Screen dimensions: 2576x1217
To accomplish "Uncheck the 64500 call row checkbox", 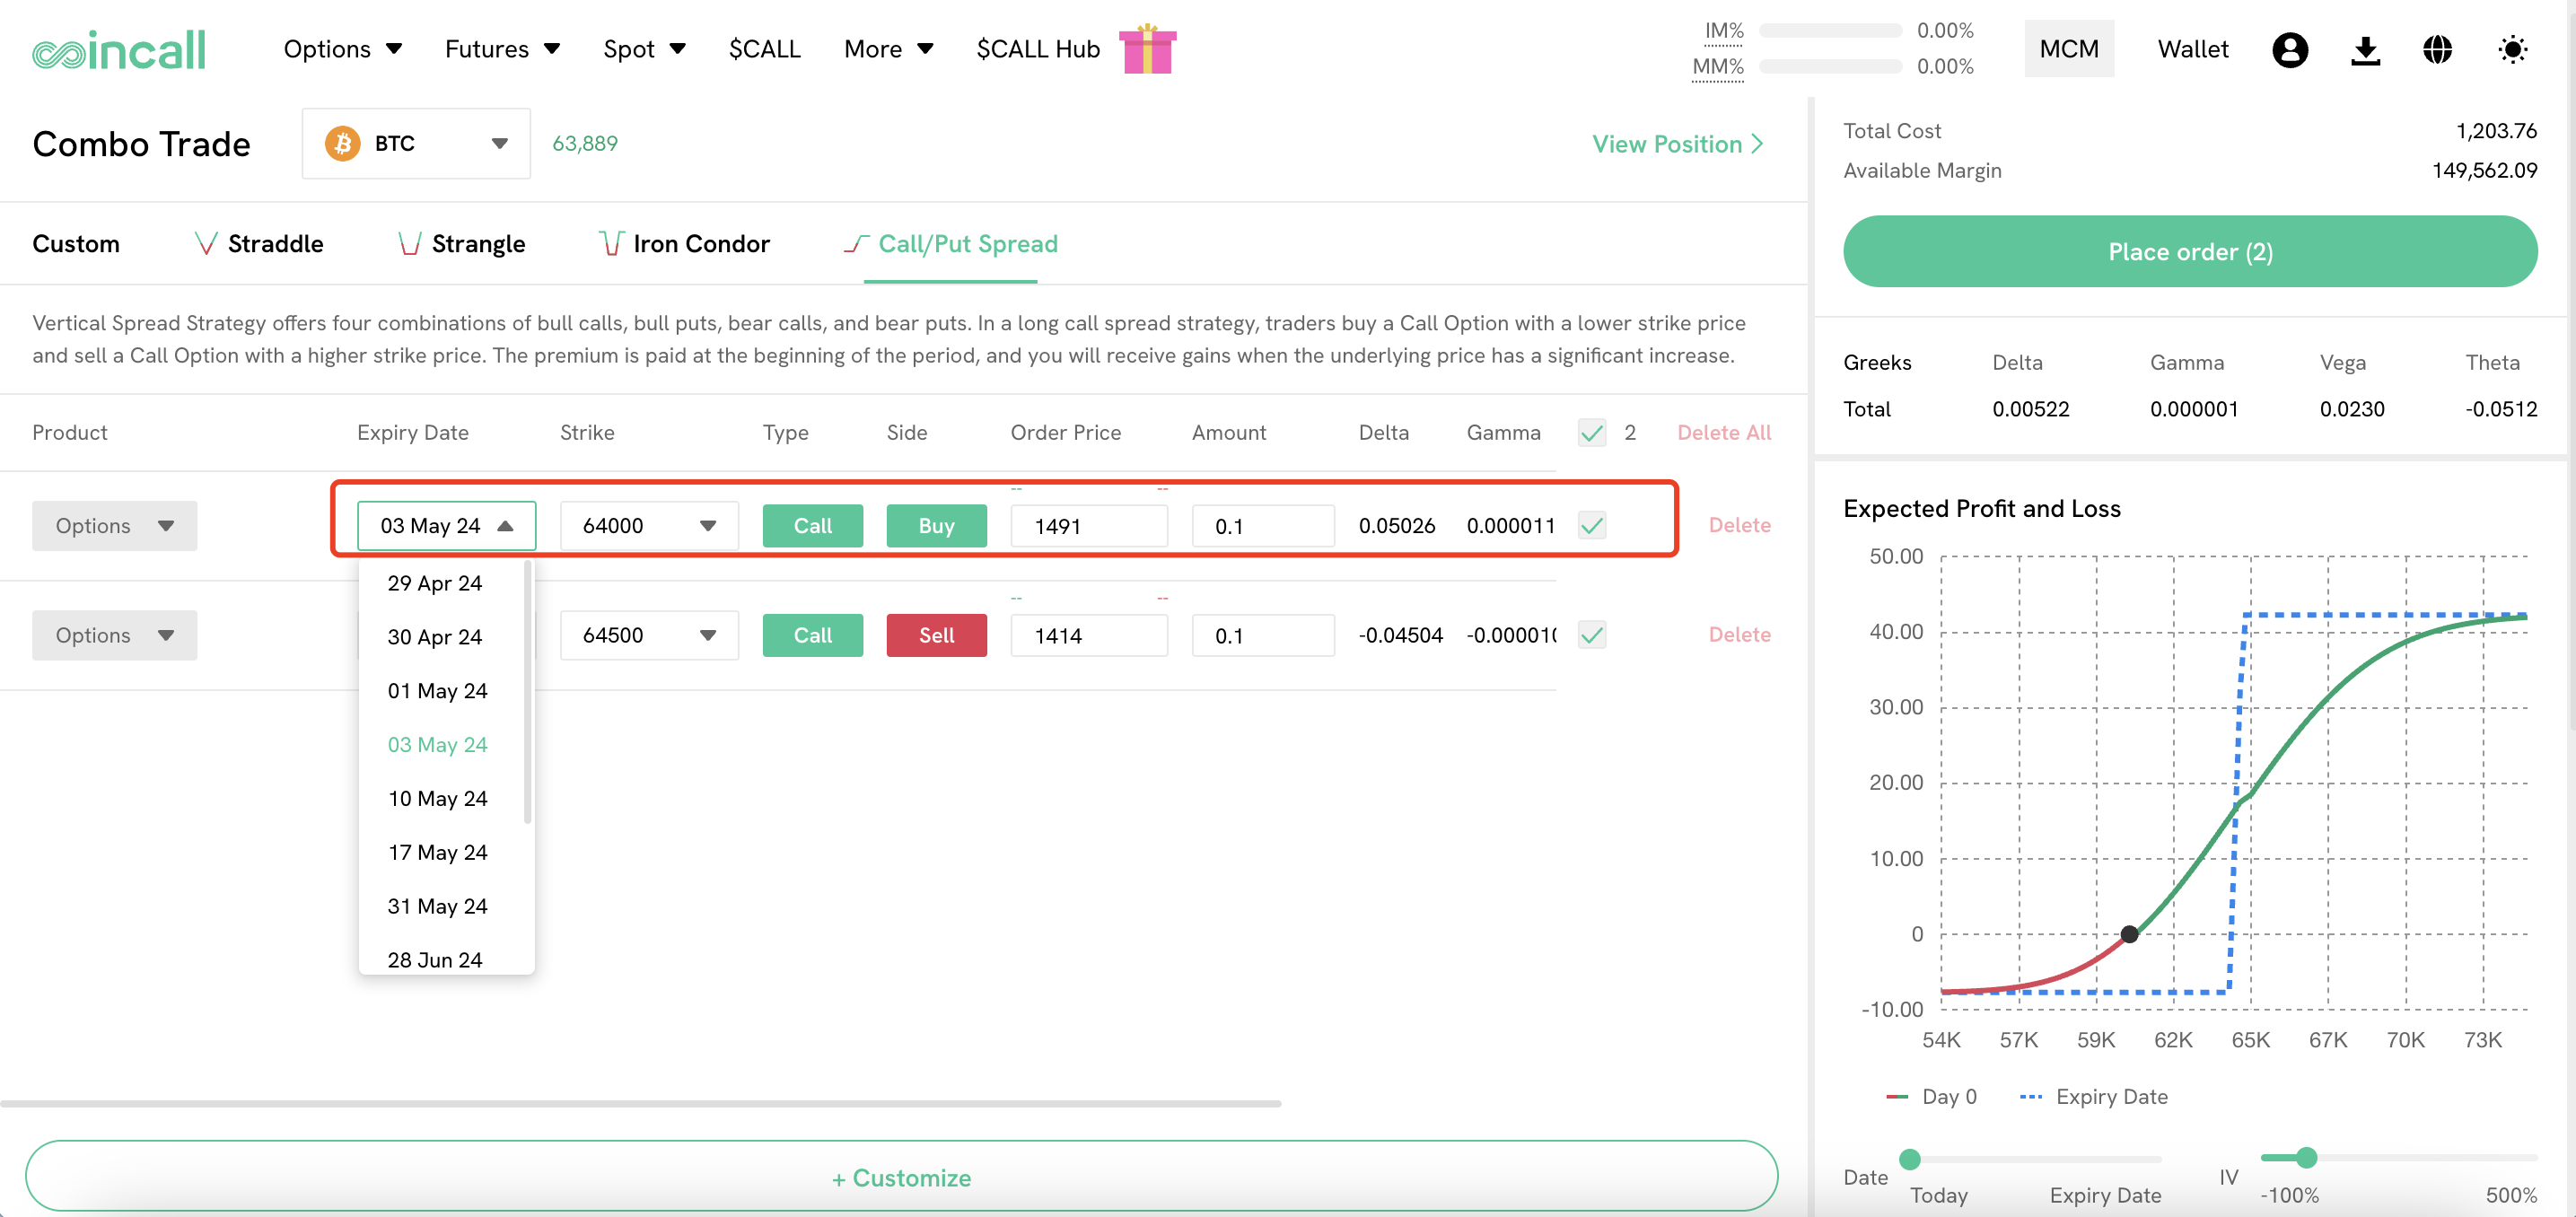I will click(1592, 635).
